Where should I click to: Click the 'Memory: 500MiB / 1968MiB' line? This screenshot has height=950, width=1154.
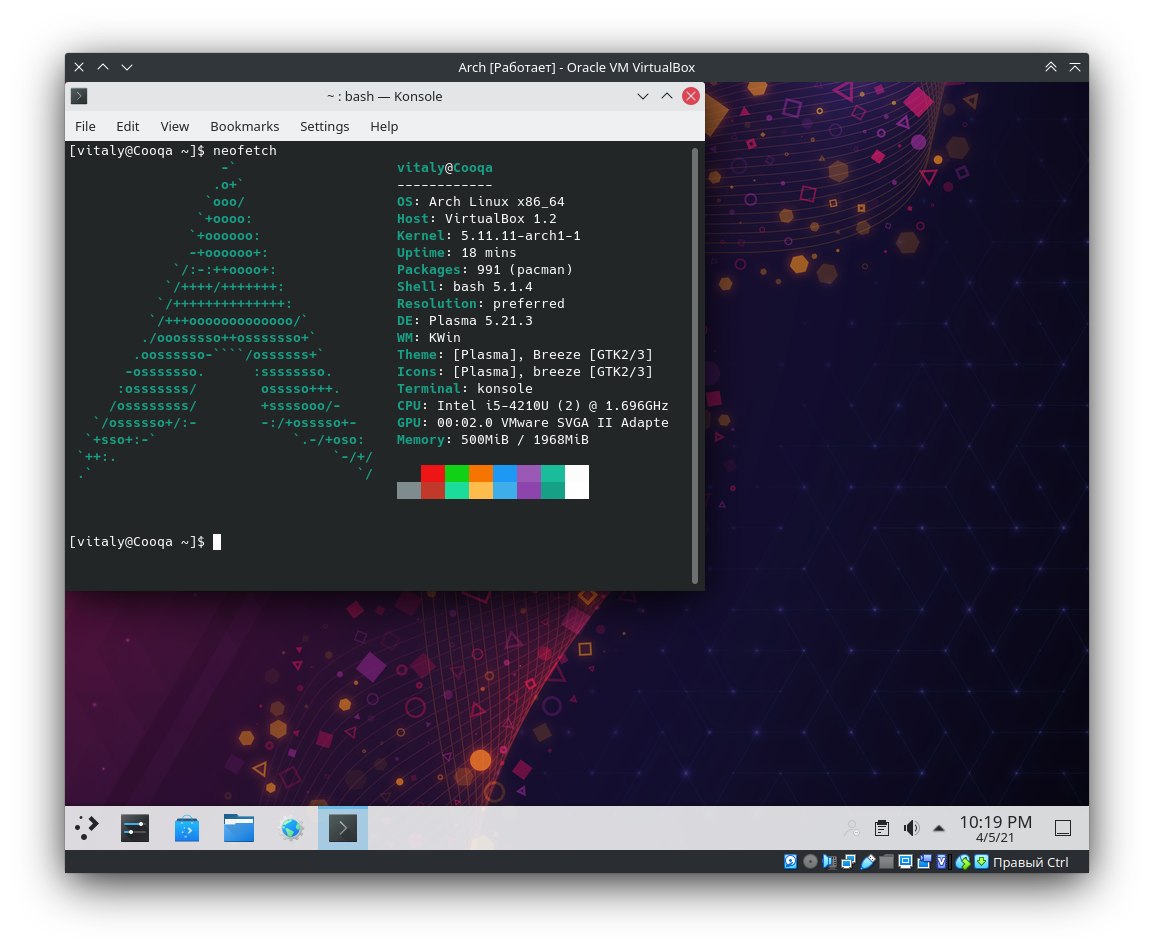click(492, 439)
